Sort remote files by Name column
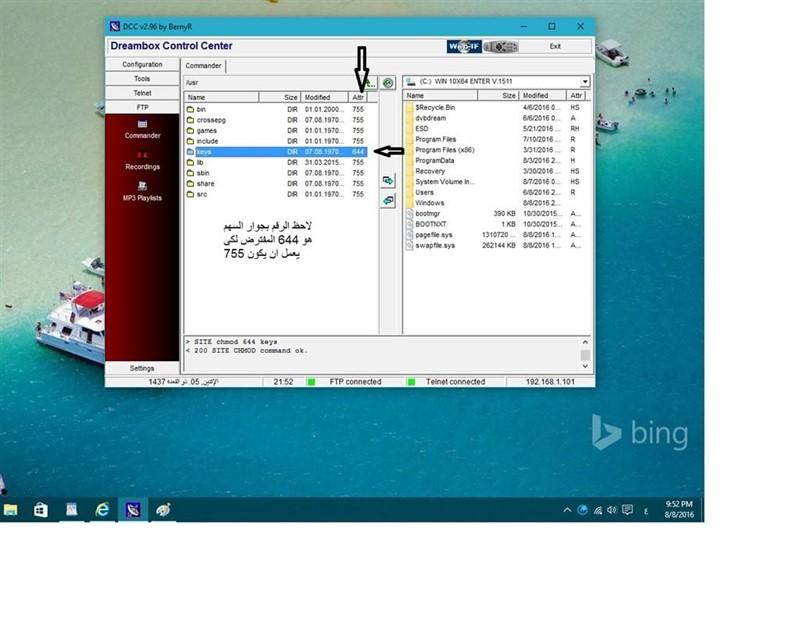Image resolution: width=800 pixels, height=639 pixels. pos(221,97)
